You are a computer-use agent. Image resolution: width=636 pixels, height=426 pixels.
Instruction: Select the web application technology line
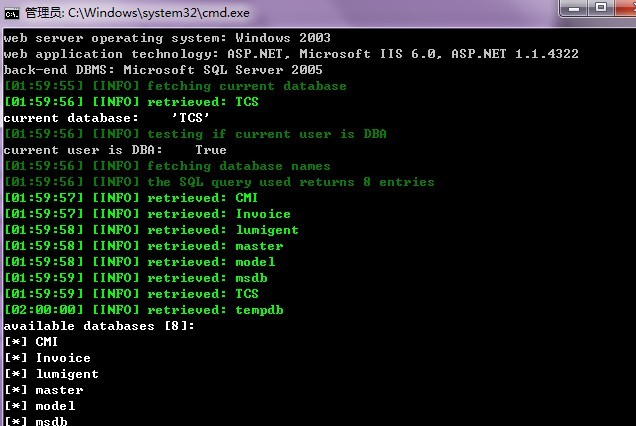(x=291, y=54)
